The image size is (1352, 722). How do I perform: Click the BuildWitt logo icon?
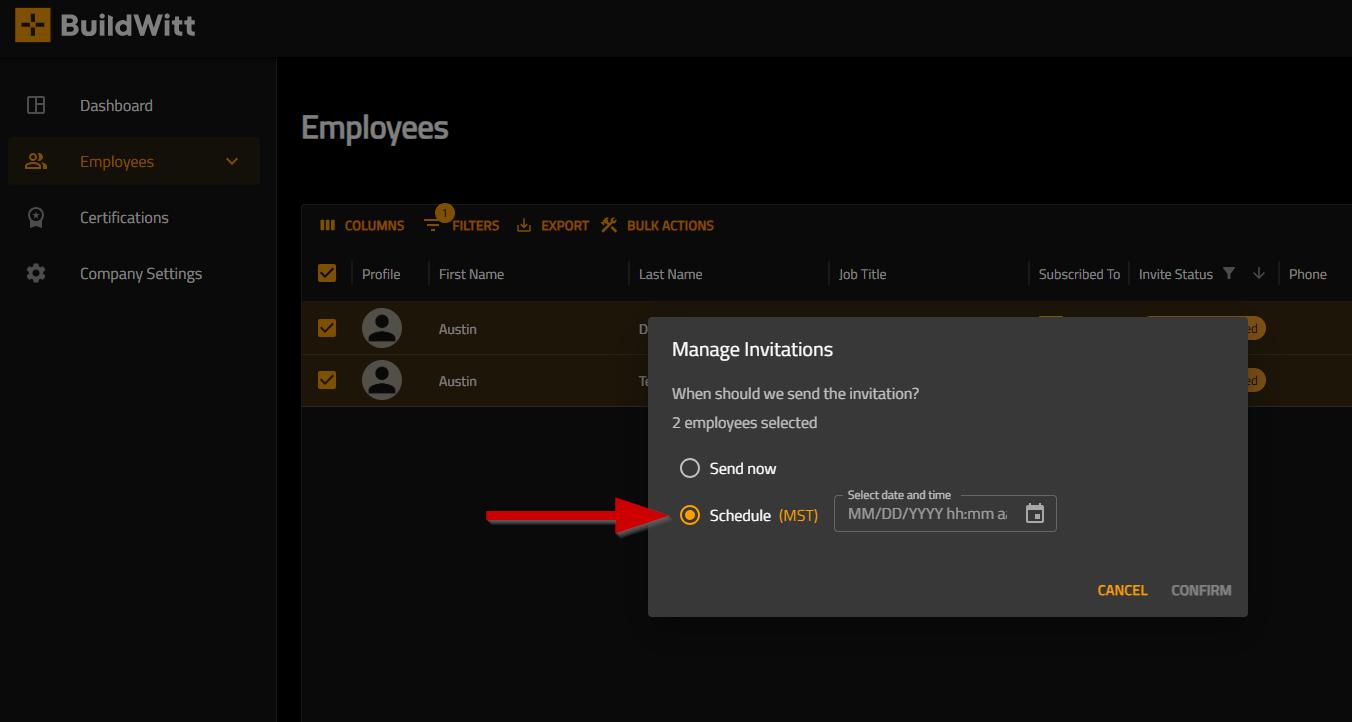click(x=32, y=25)
